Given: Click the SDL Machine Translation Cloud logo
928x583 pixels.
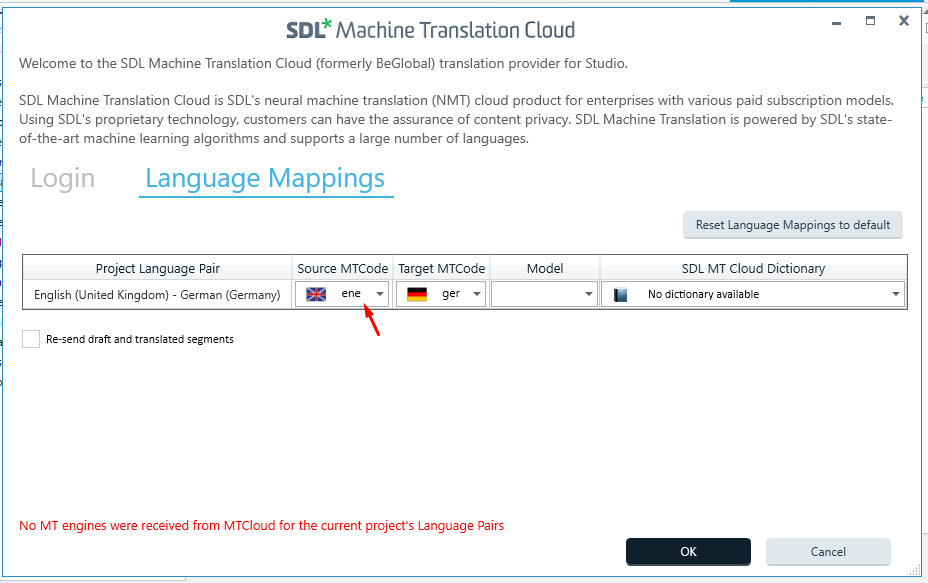Looking at the screenshot, I should click(x=430, y=30).
